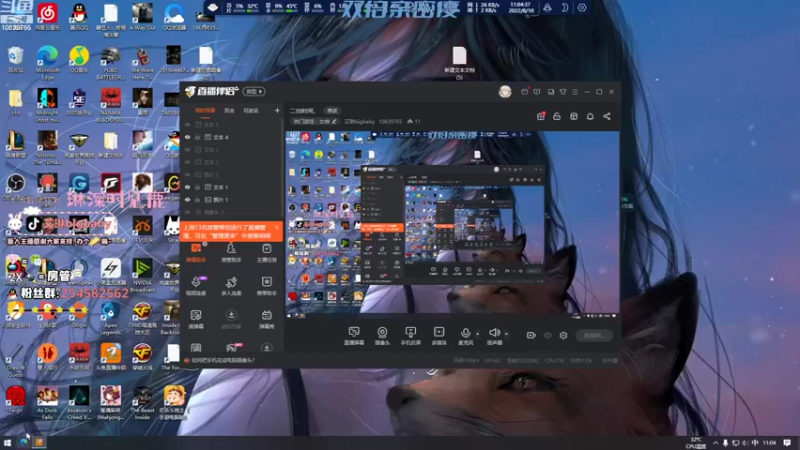Click the share icon above the preview

[607, 116]
